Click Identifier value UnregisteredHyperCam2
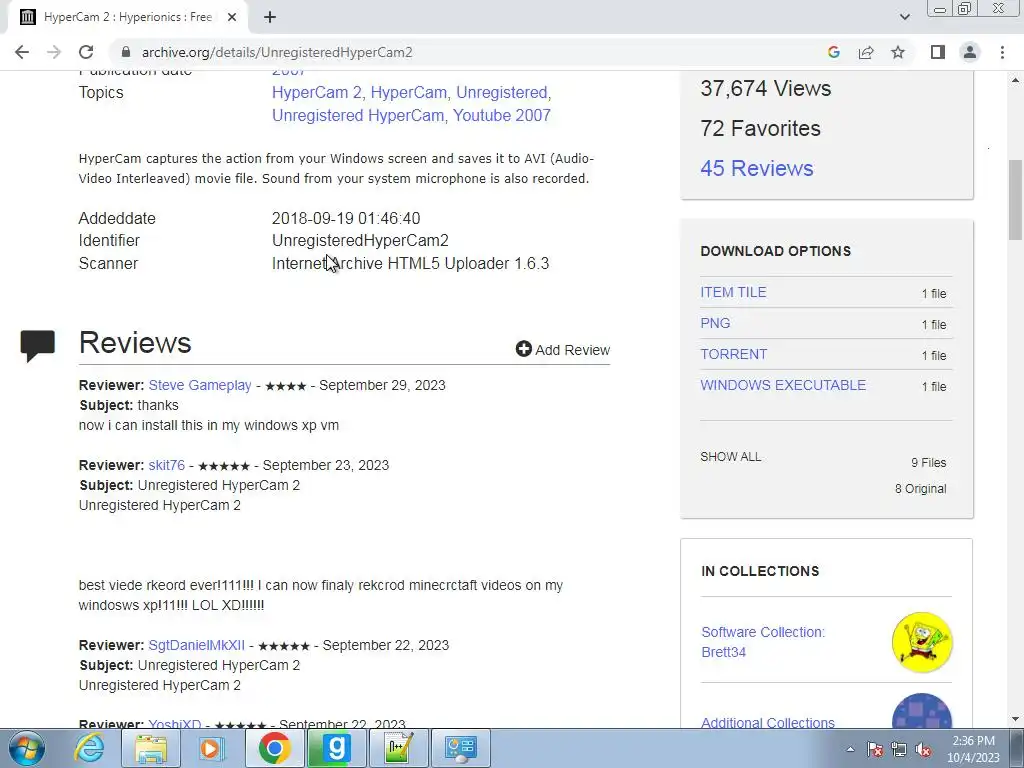 pyautogui.click(x=360, y=241)
